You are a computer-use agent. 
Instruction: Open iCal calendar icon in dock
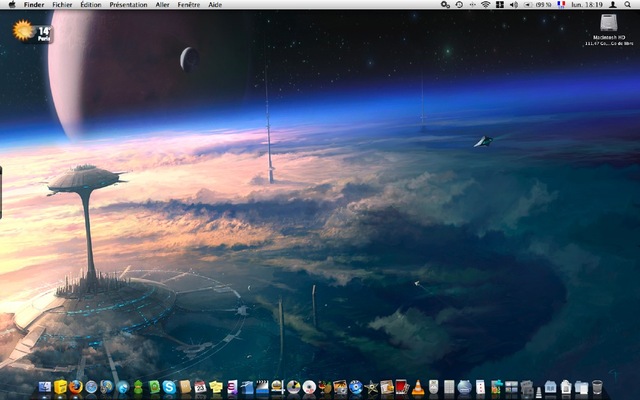coord(200,387)
